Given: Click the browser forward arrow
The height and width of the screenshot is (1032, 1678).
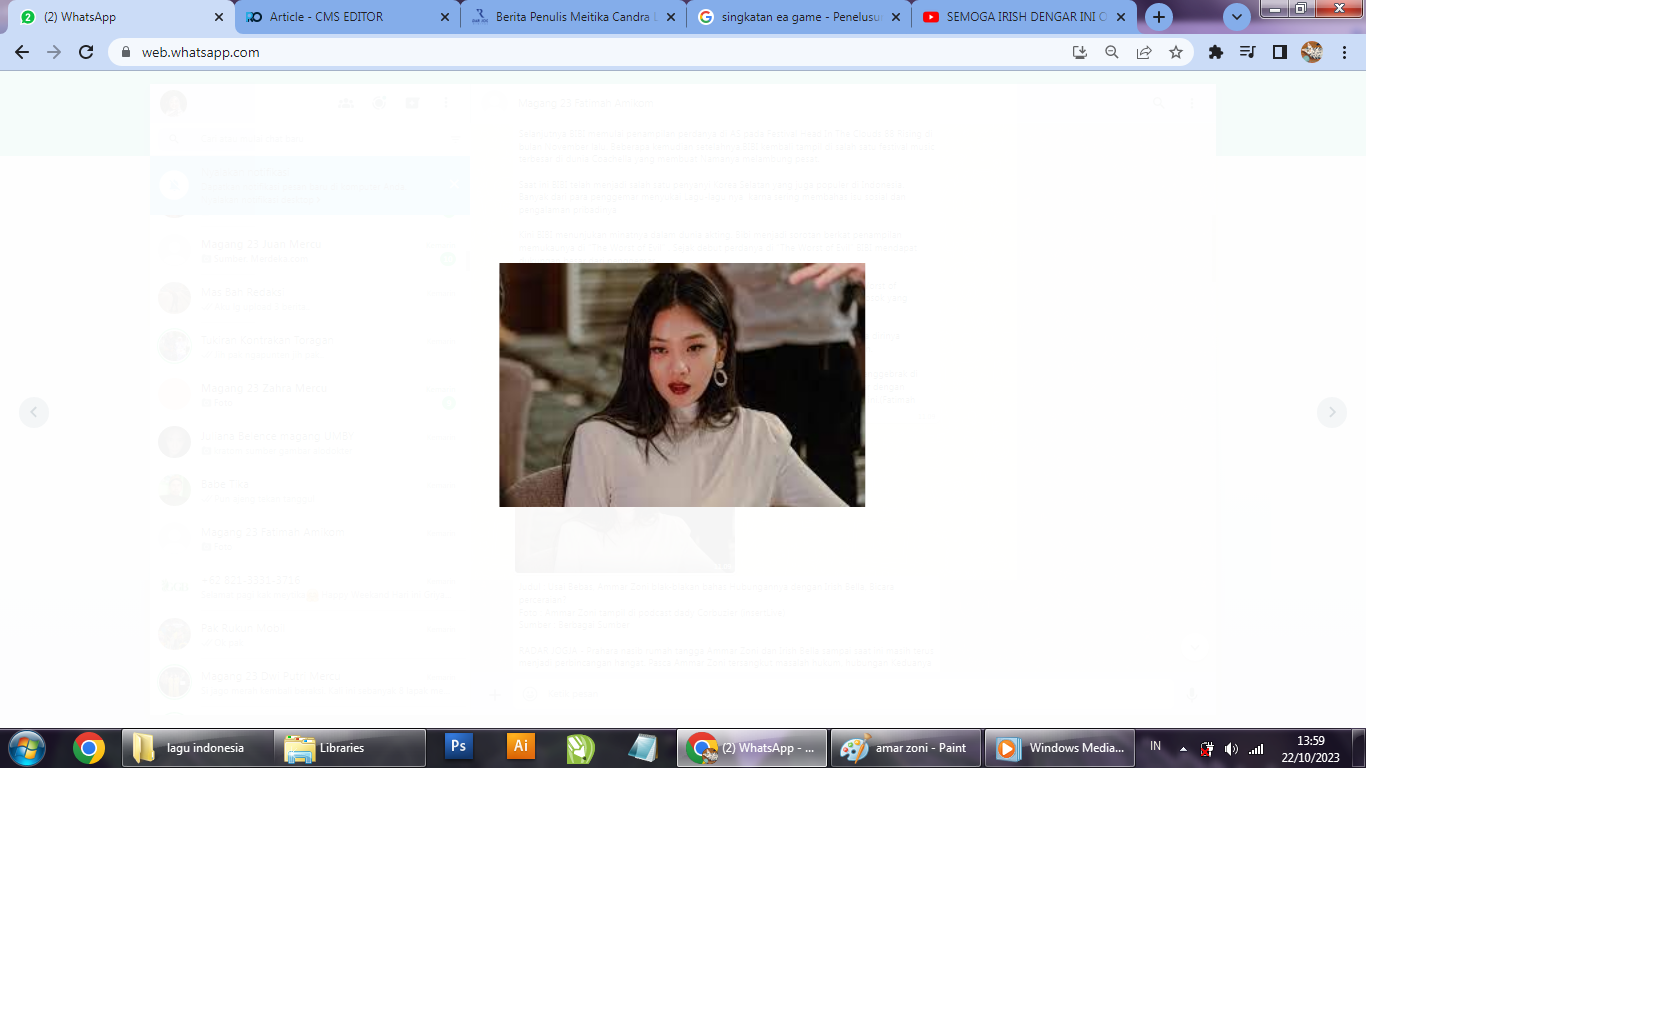Looking at the screenshot, I should tap(54, 52).
